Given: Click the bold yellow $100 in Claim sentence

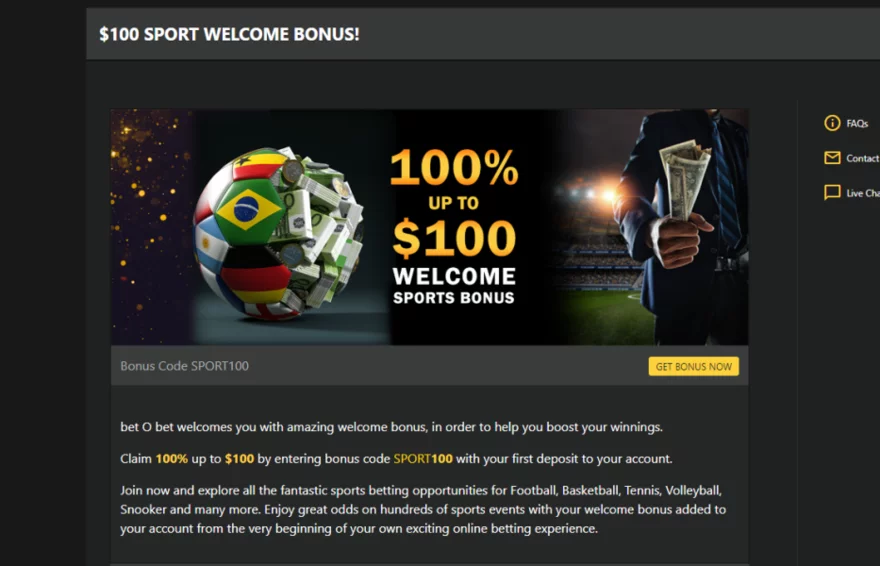Looking at the screenshot, I should pos(239,459).
